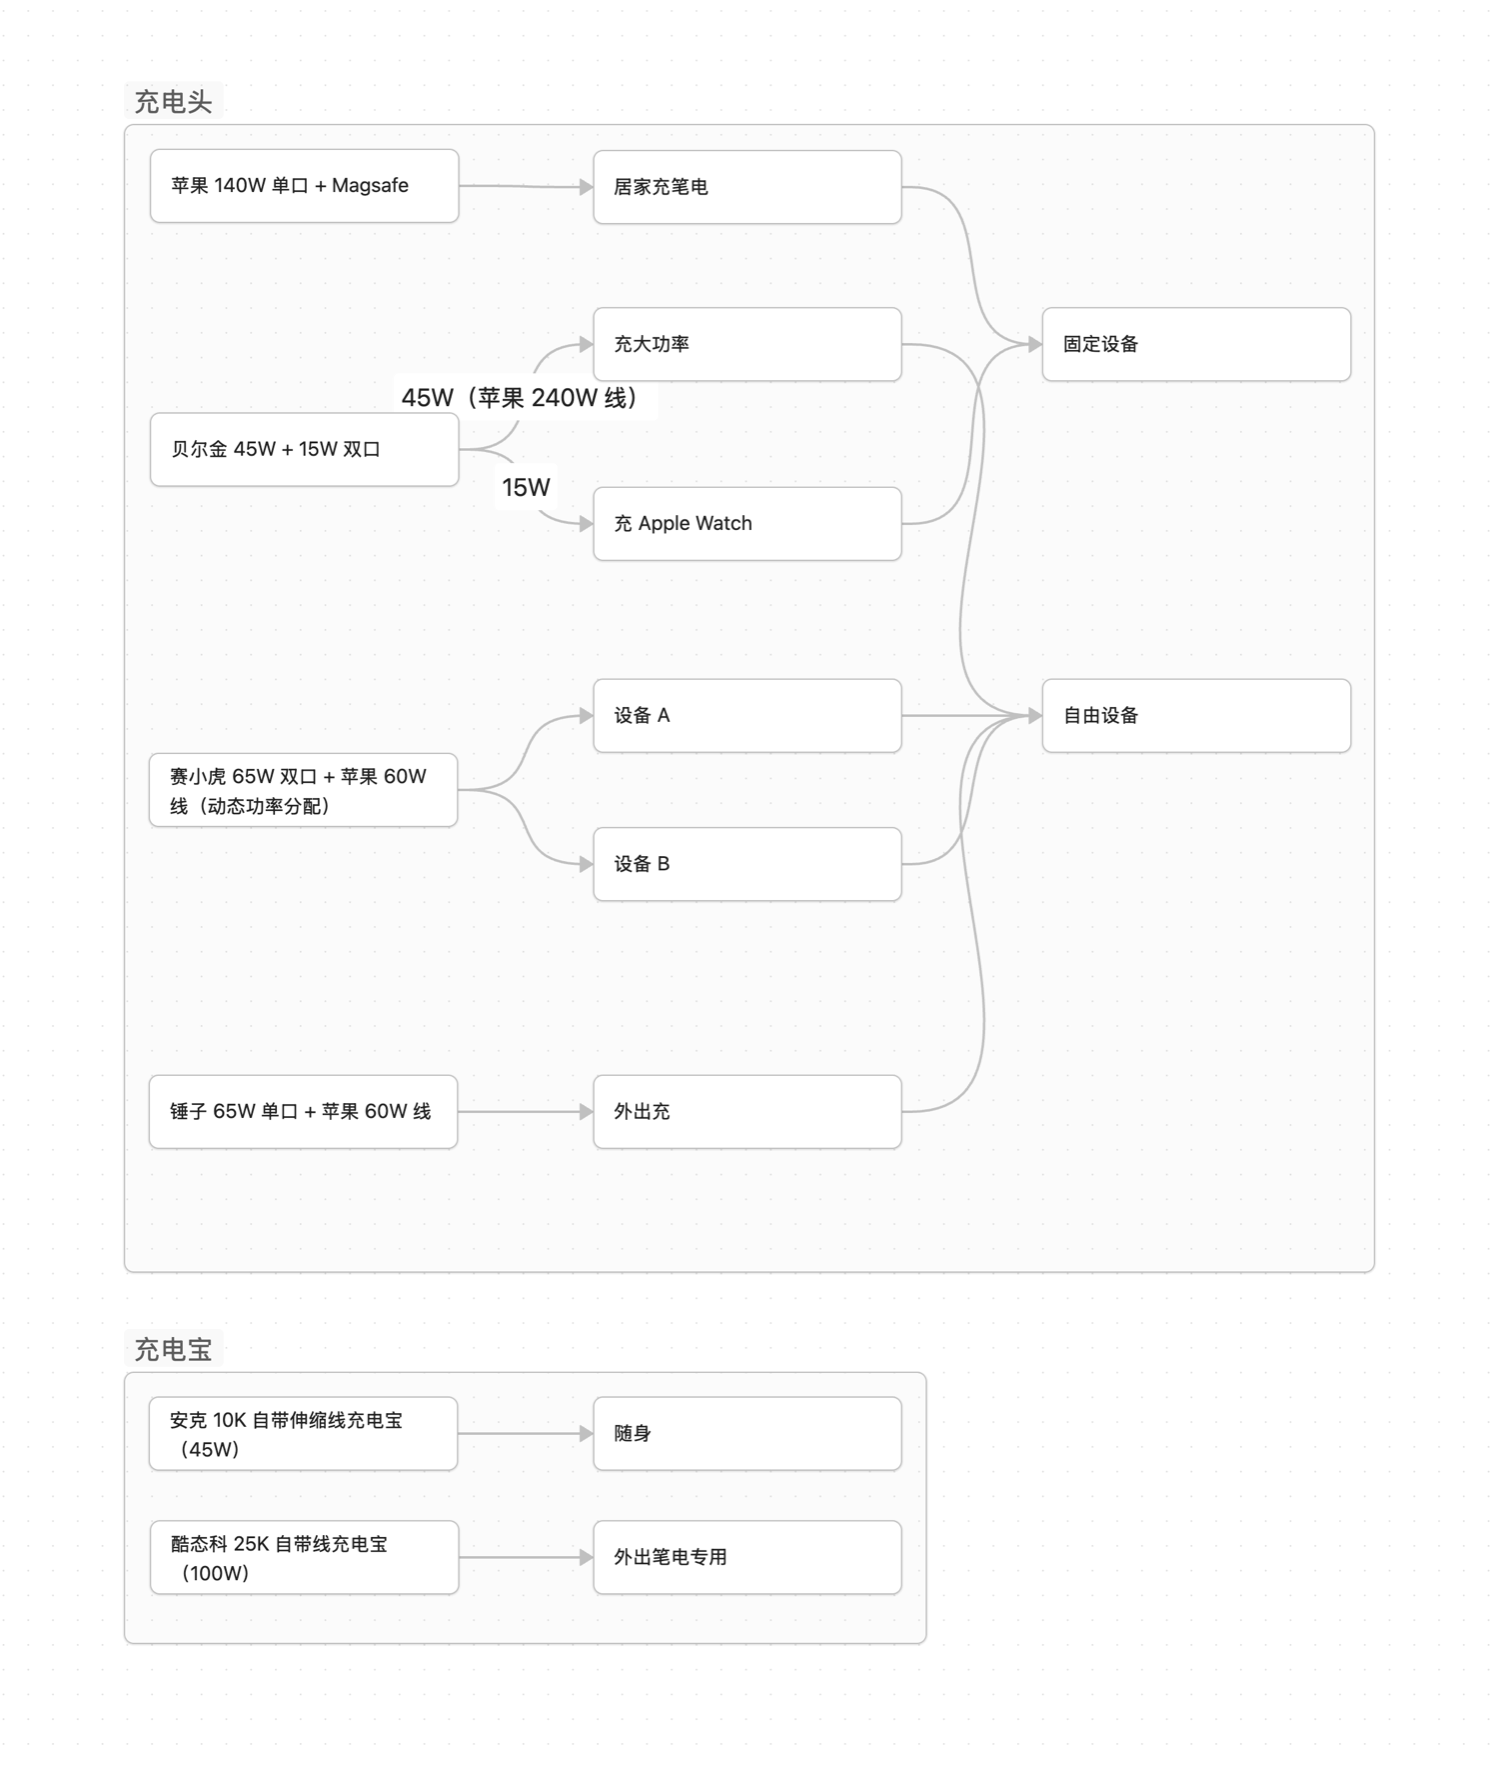
Task: Select the 设备 B node
Action: [x=747, y=864]
